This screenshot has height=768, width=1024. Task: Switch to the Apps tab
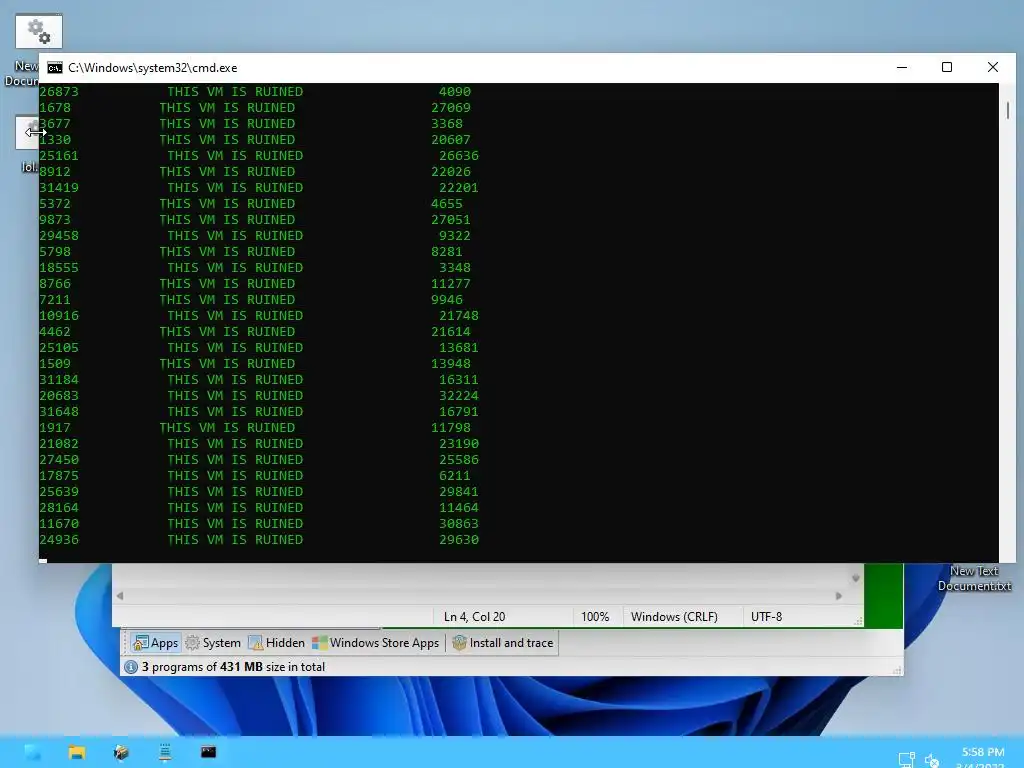(x=155, y=643)
